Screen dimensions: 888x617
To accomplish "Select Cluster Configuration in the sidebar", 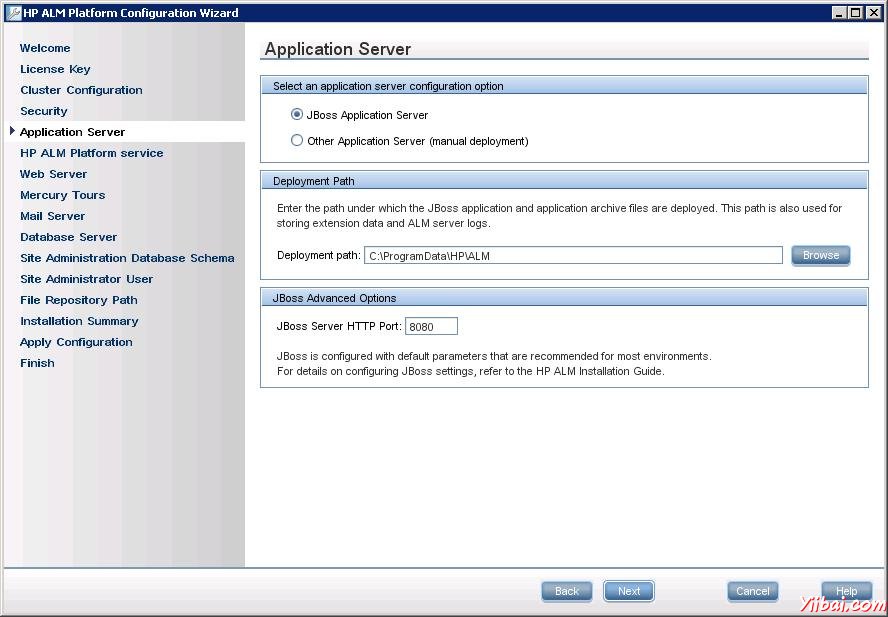I will [x=81, y=90].
